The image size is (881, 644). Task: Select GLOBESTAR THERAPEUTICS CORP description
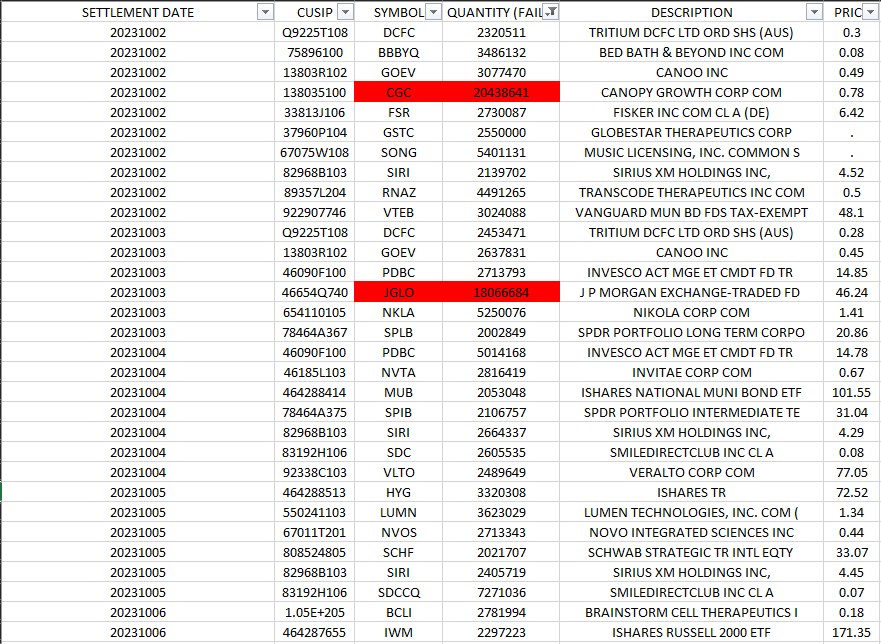(x=692, y=133)
